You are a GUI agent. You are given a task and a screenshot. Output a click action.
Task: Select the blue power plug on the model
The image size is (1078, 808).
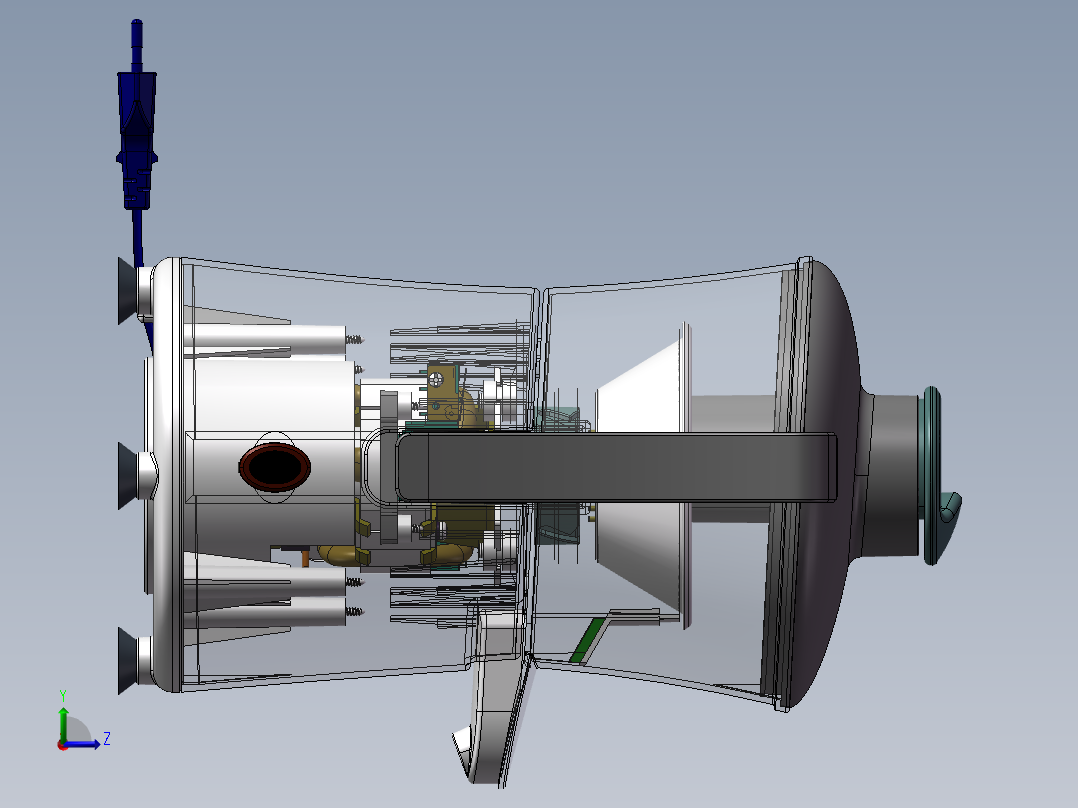point(137,116)
